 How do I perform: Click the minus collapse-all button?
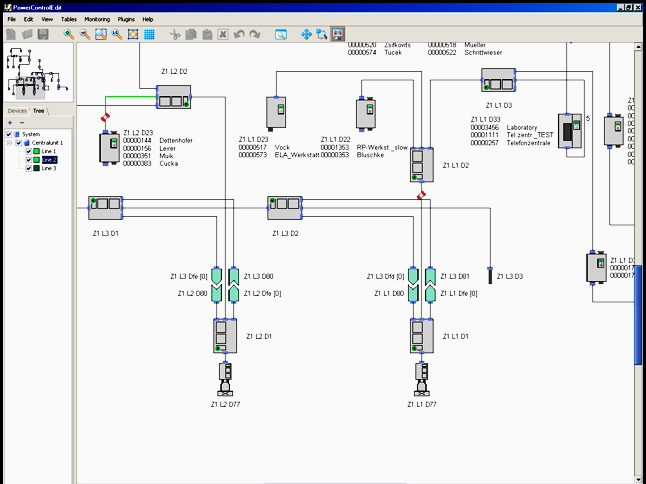point(22,122)
